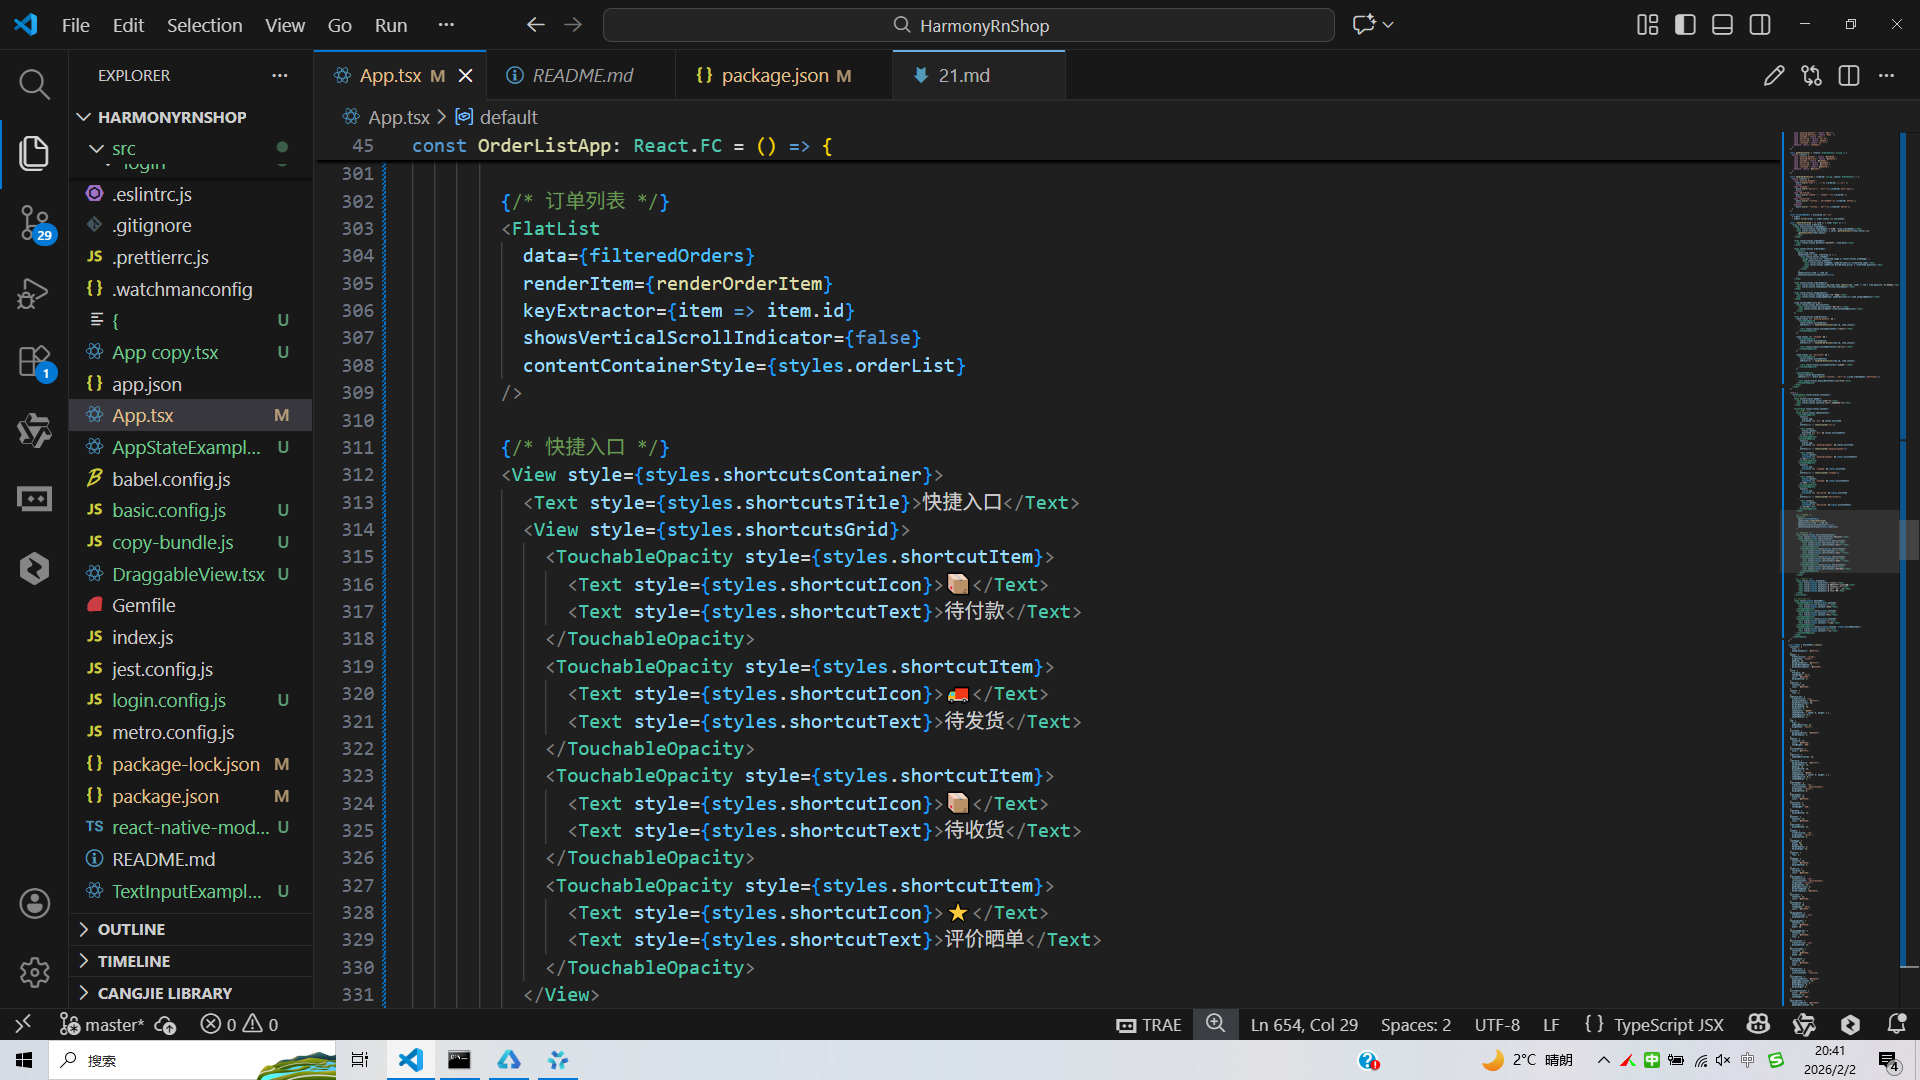The width and height of the screenshot is (1920, 1080).
Task: Click the minimap scroll slider
Action: (1838, 540)
